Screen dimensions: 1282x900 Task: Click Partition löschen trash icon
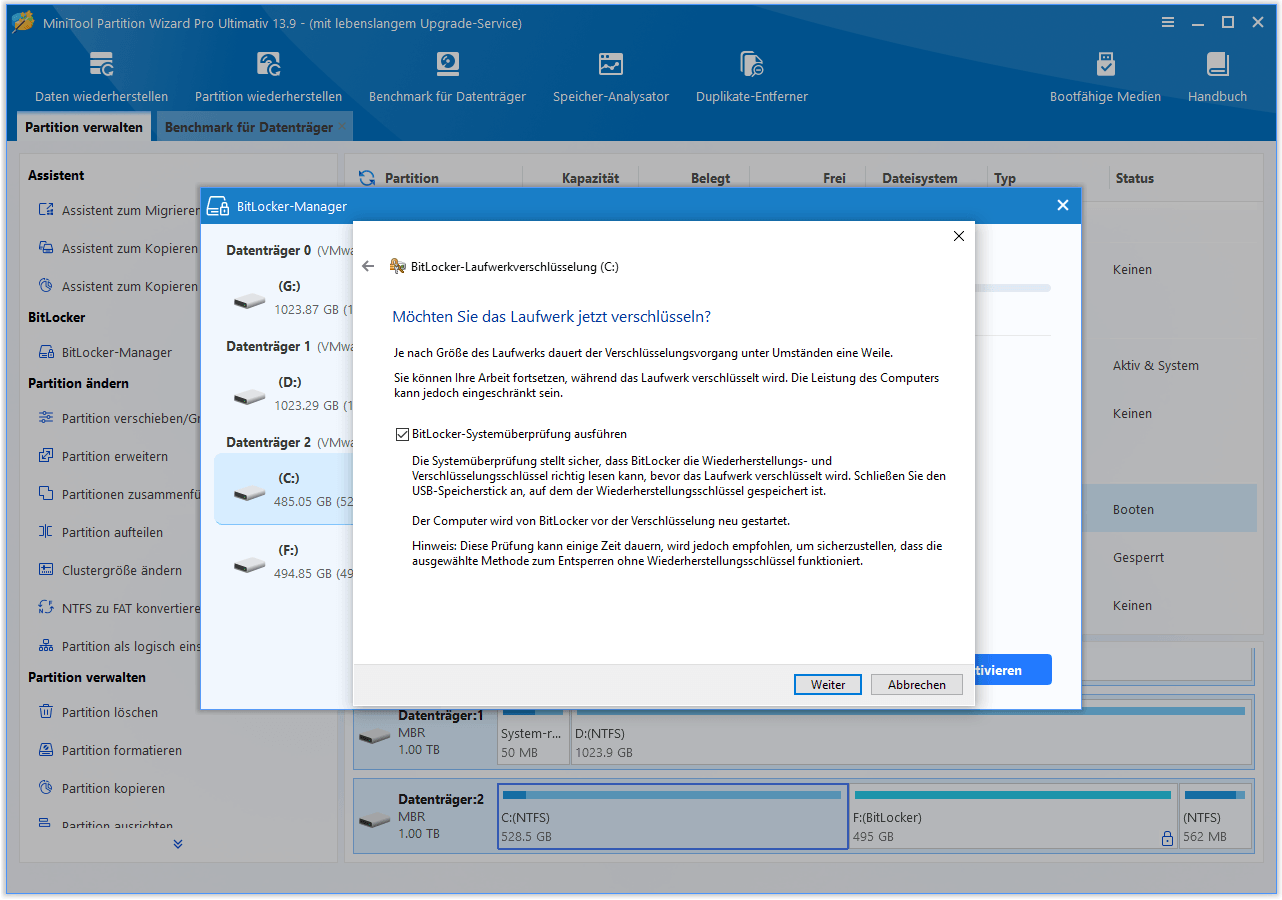(46, 712)
